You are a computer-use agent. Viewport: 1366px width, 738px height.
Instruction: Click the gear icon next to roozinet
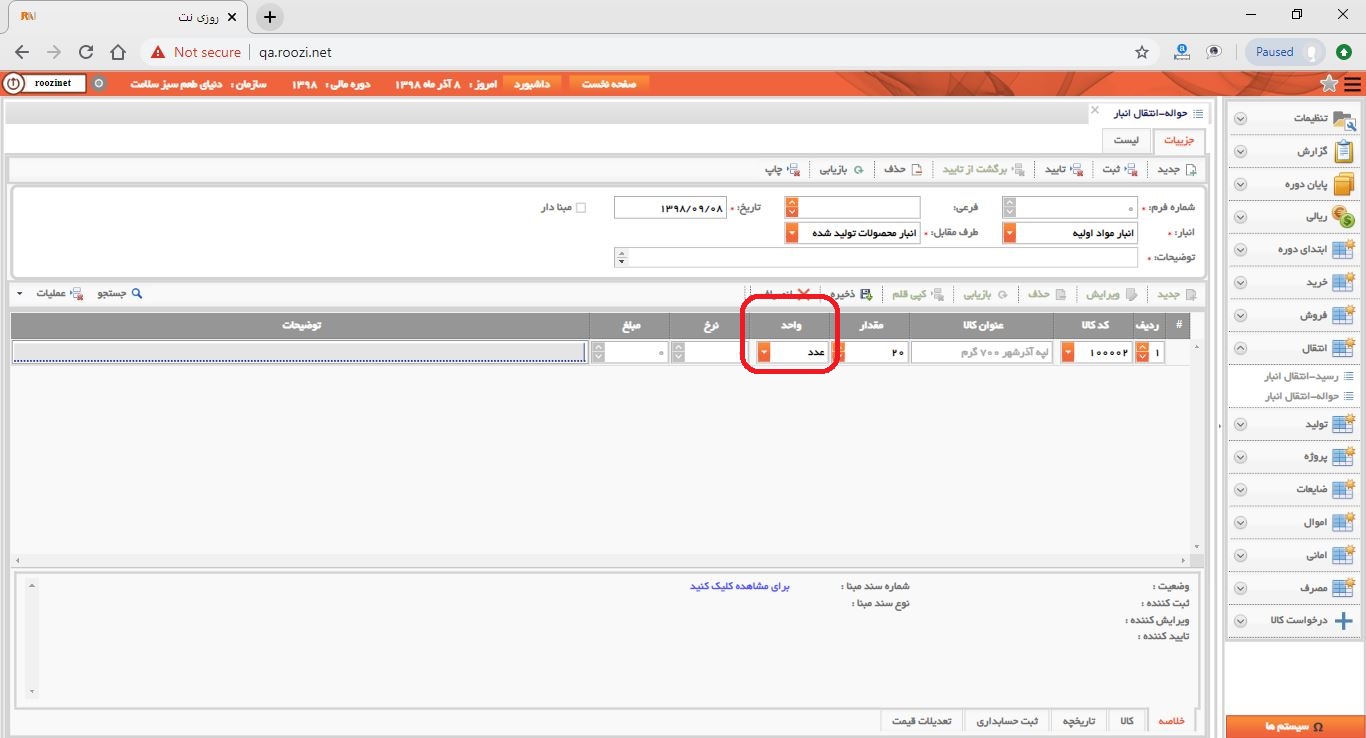coord(98,84)
